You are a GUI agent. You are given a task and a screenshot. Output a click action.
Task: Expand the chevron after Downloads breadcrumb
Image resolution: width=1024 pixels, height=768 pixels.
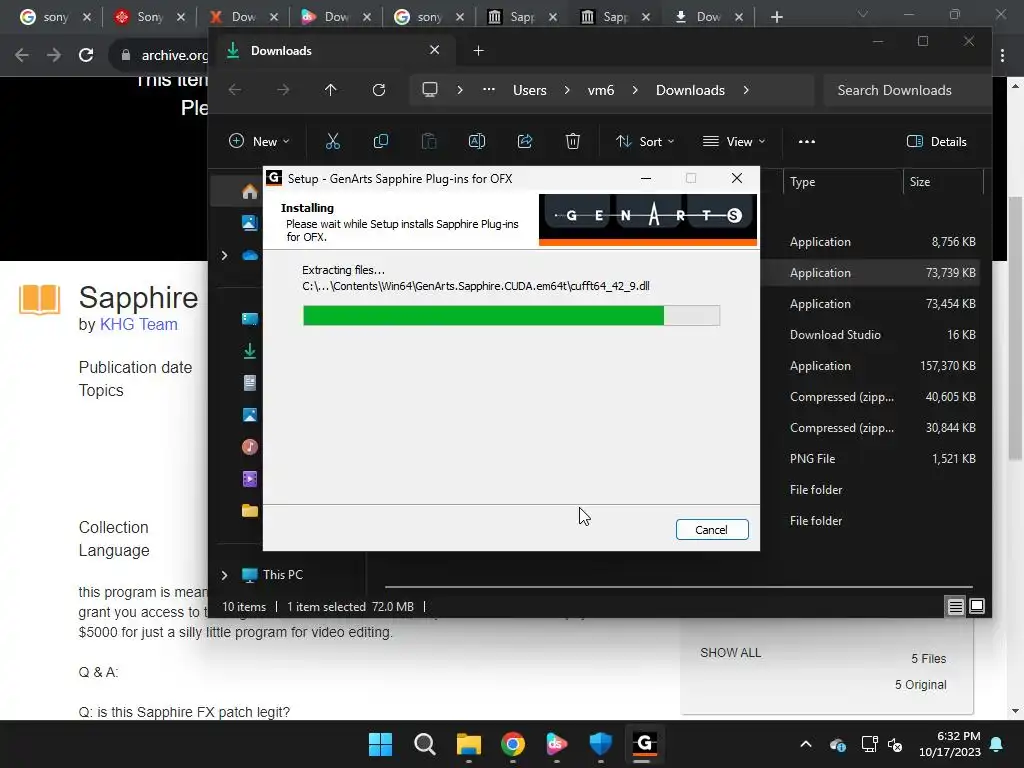tap(746, 90)
